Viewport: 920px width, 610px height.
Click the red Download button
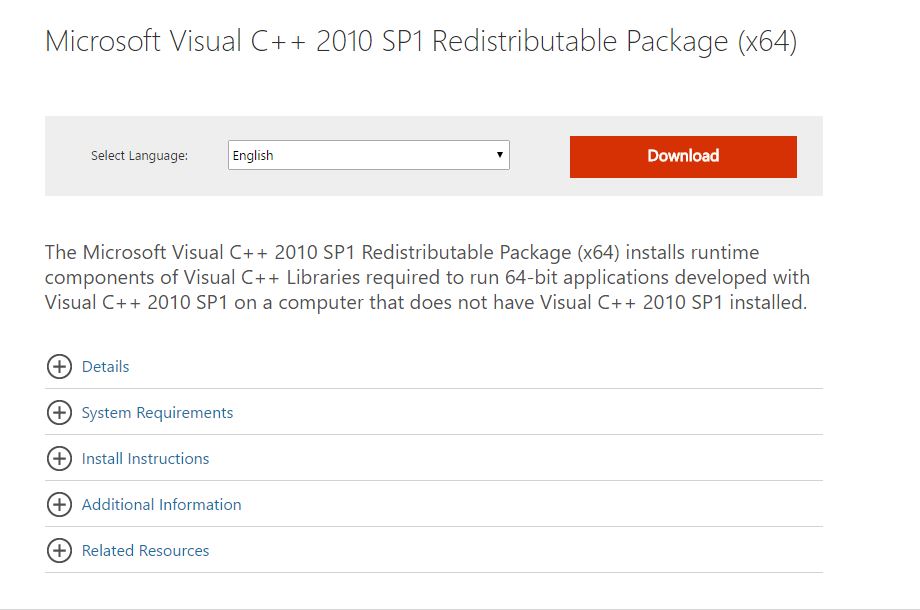tap(683, 157)
